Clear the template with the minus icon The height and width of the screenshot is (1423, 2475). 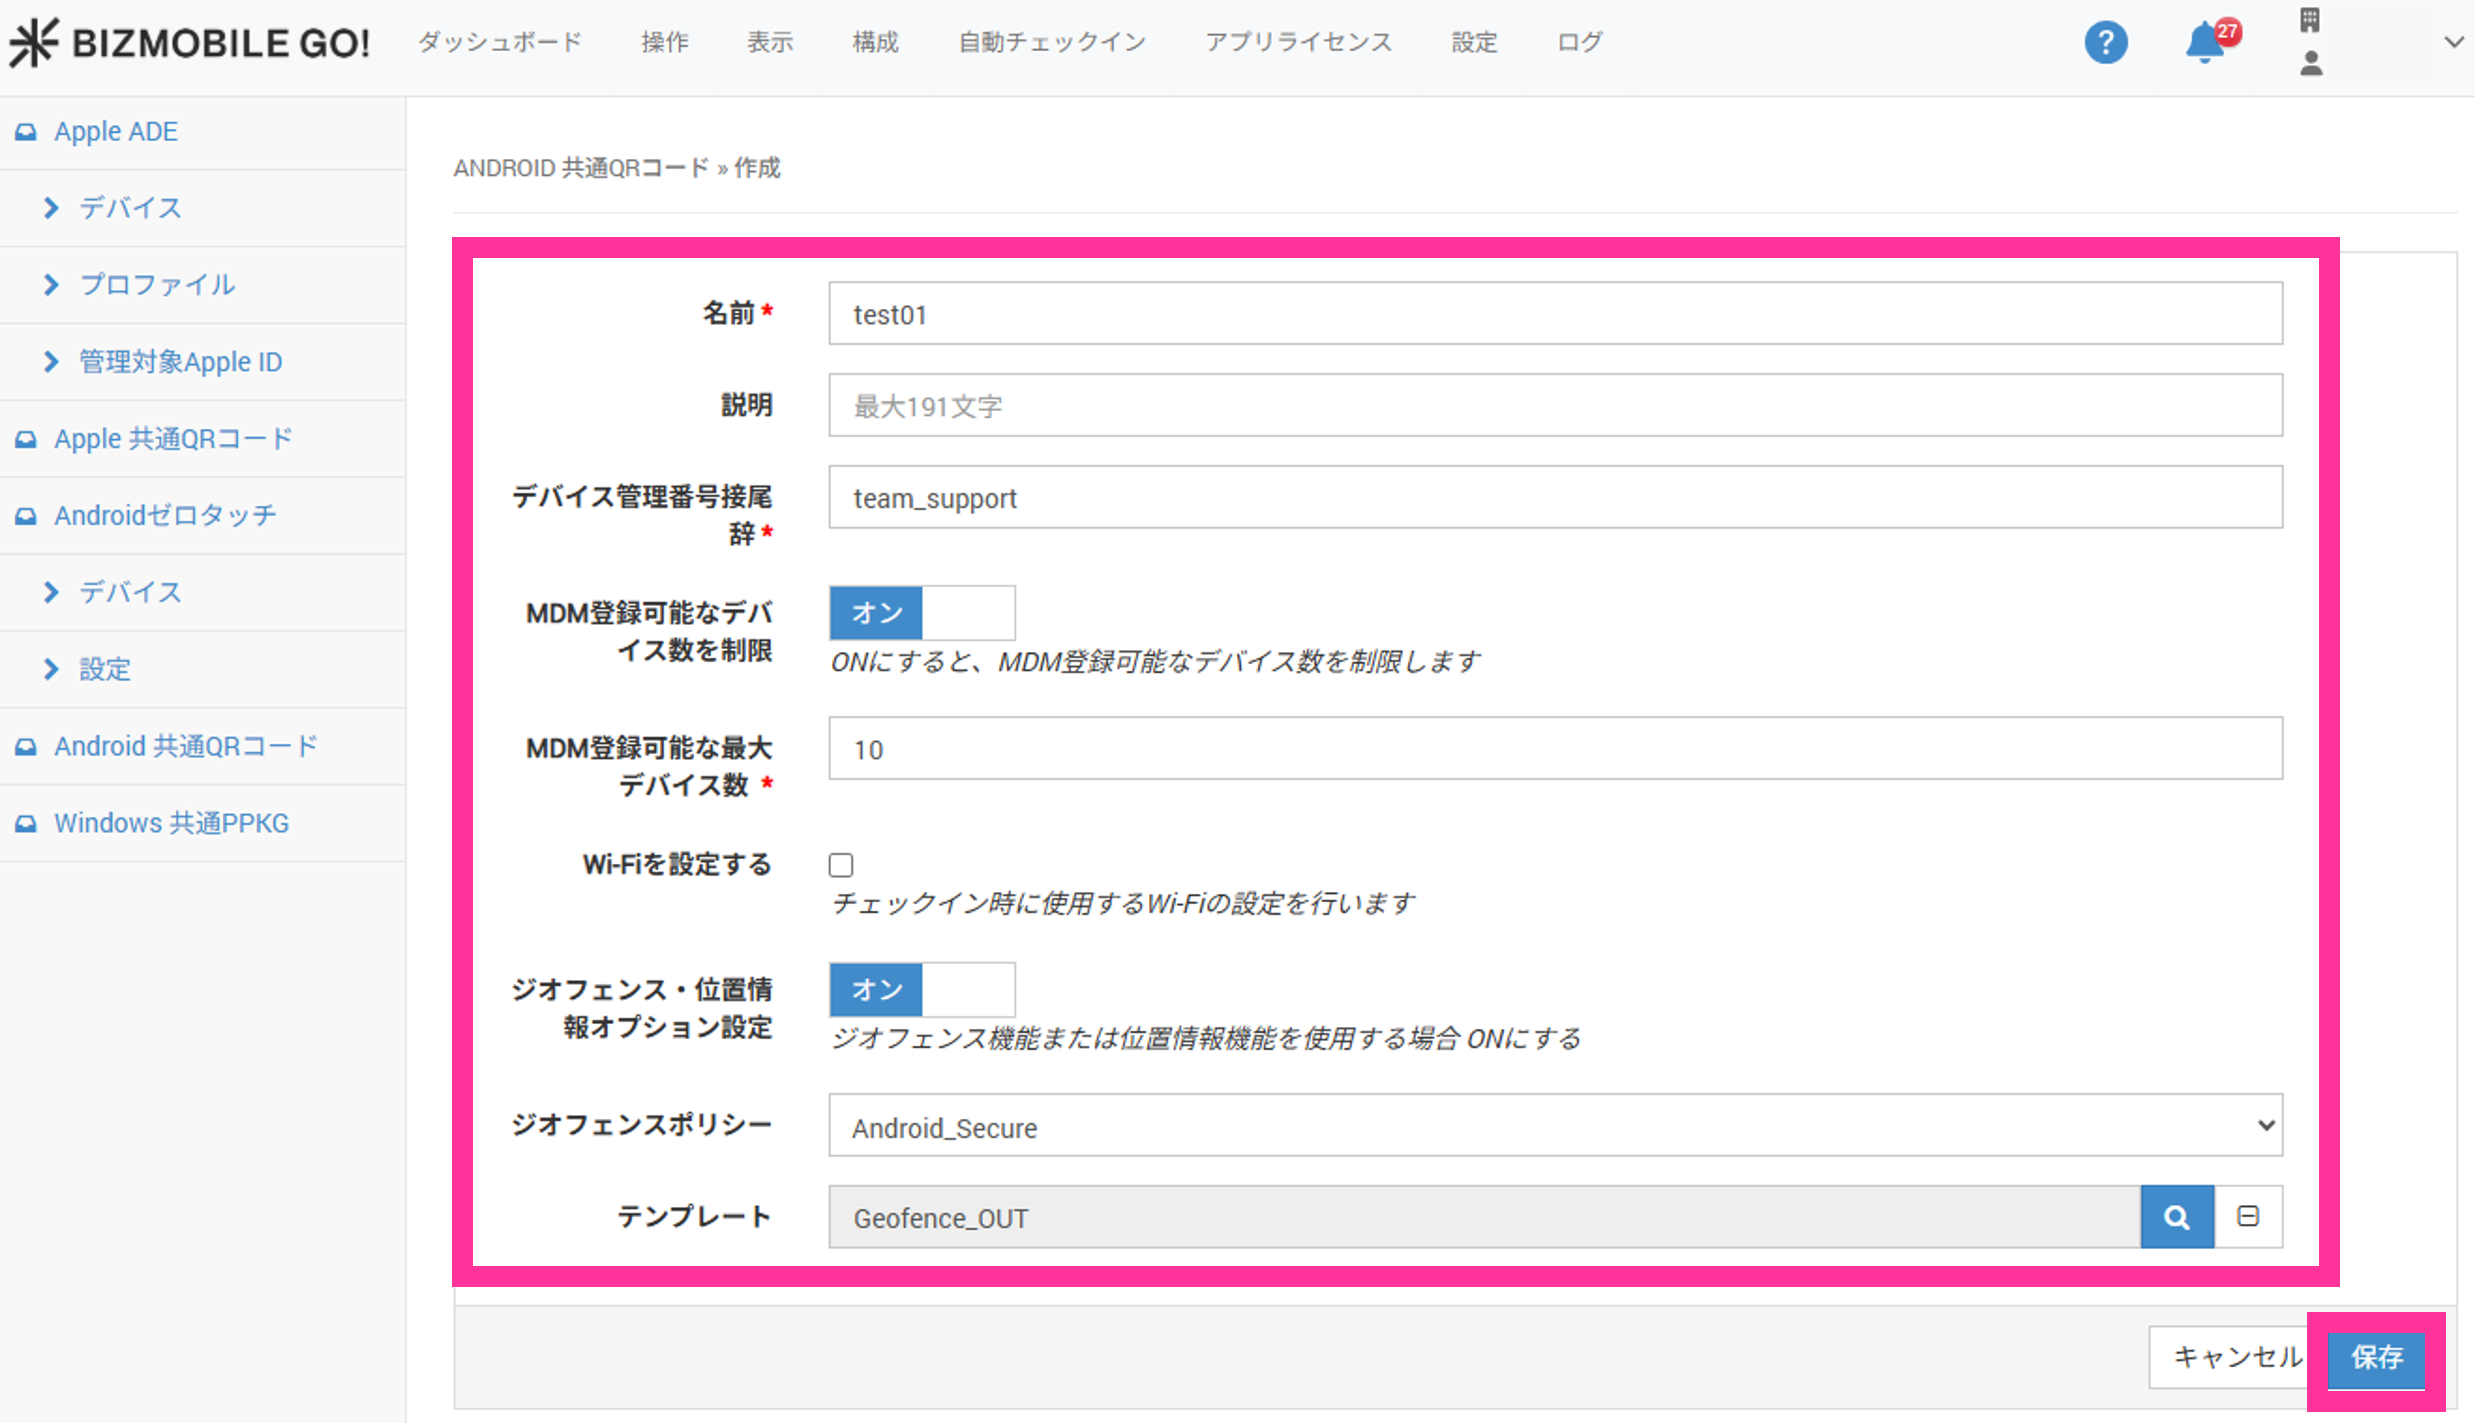pyautogui.click(x=2248, y=1217)
